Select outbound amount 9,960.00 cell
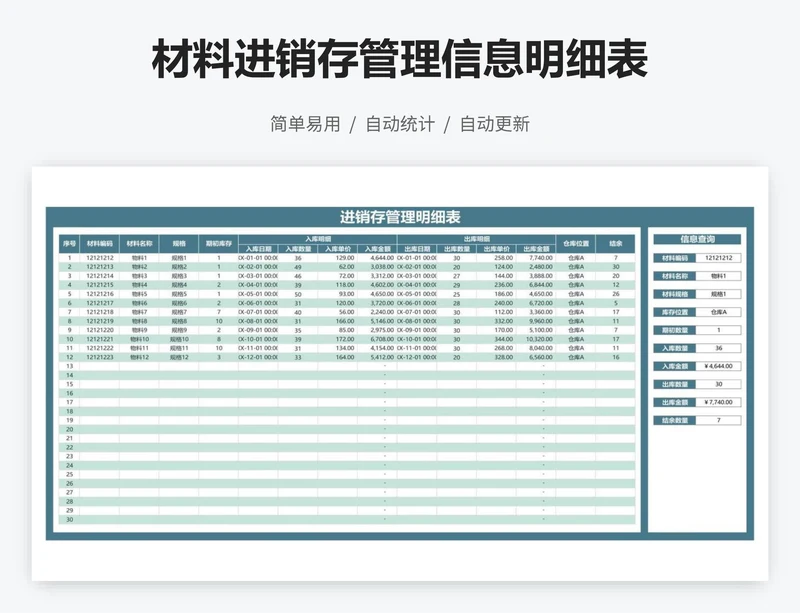 point(536,321)
